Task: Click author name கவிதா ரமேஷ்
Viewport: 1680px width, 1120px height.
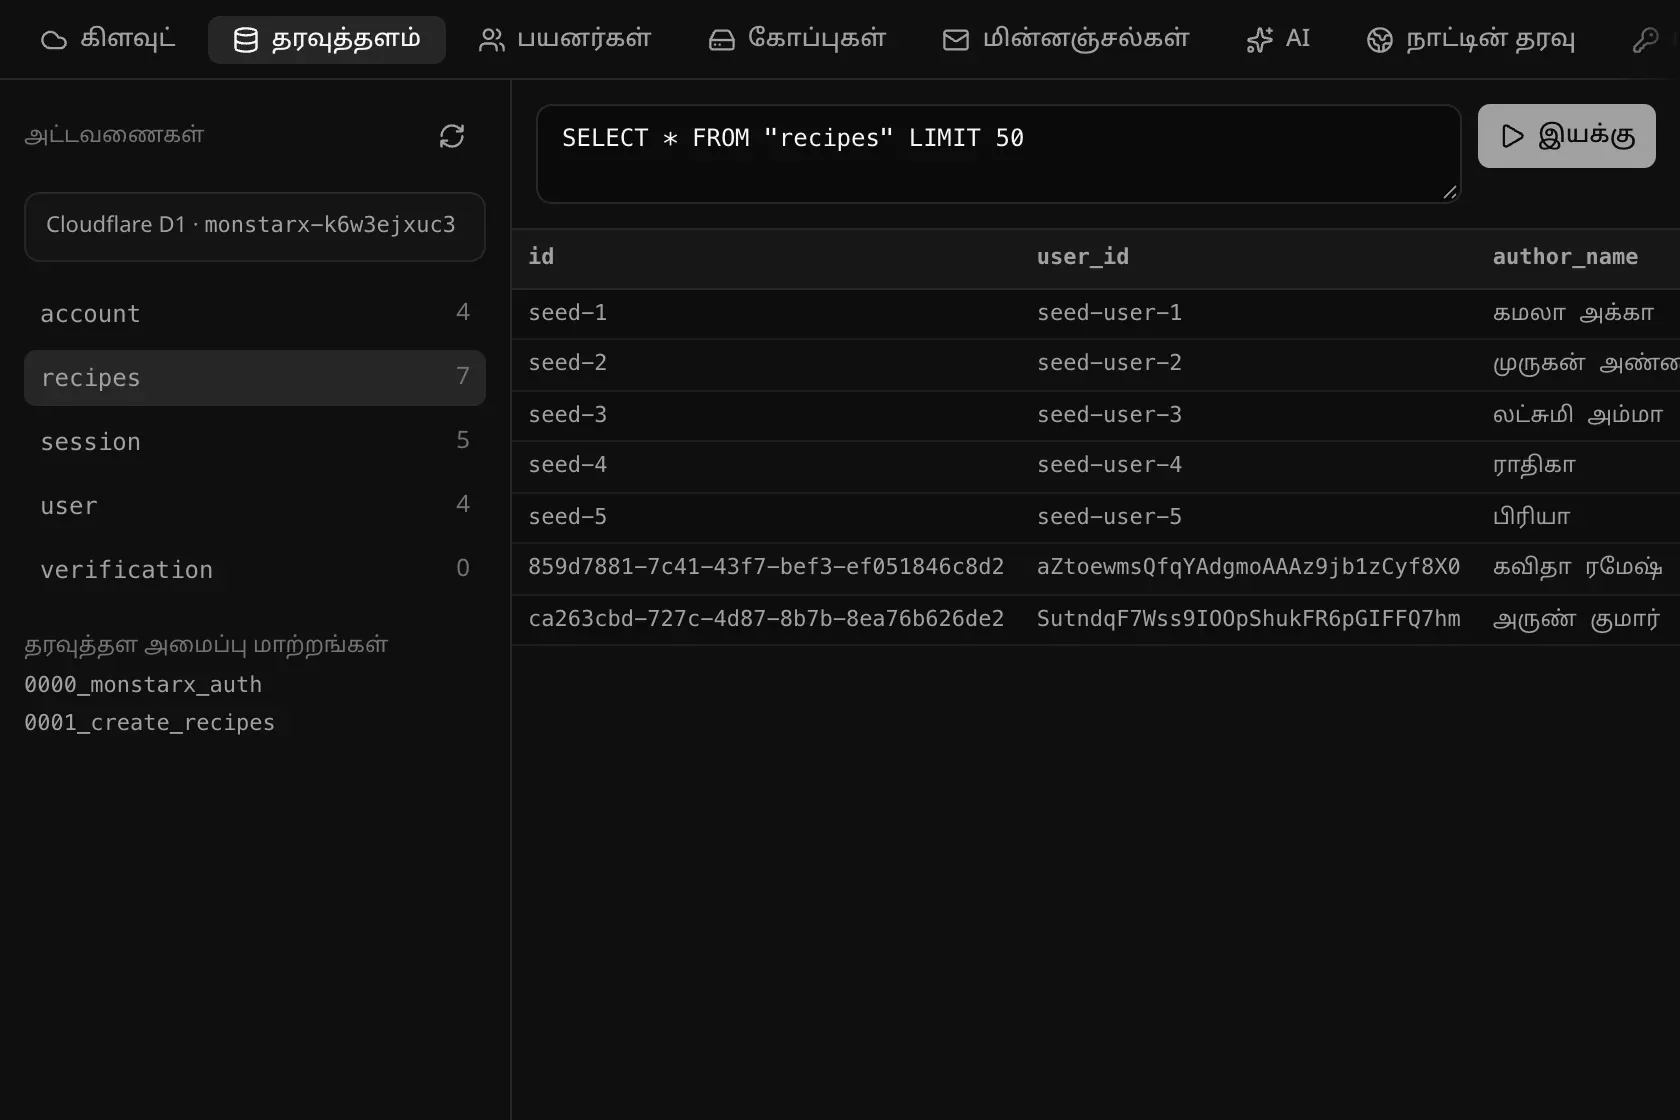Action: 1578,567
